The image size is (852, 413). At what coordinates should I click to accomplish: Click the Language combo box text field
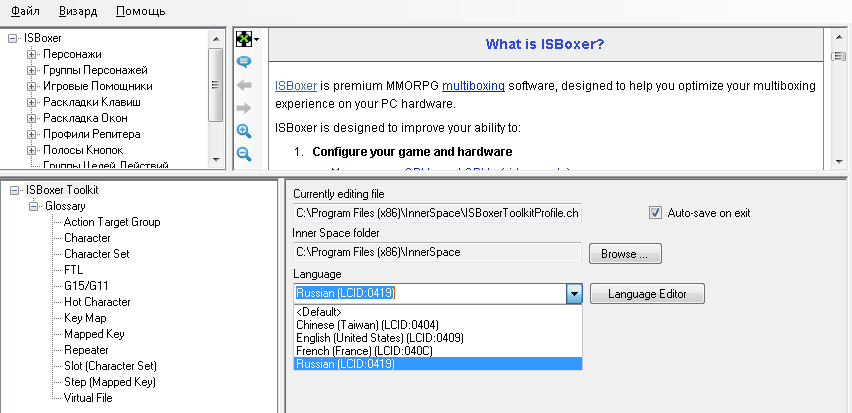click(x=430, y=293)
